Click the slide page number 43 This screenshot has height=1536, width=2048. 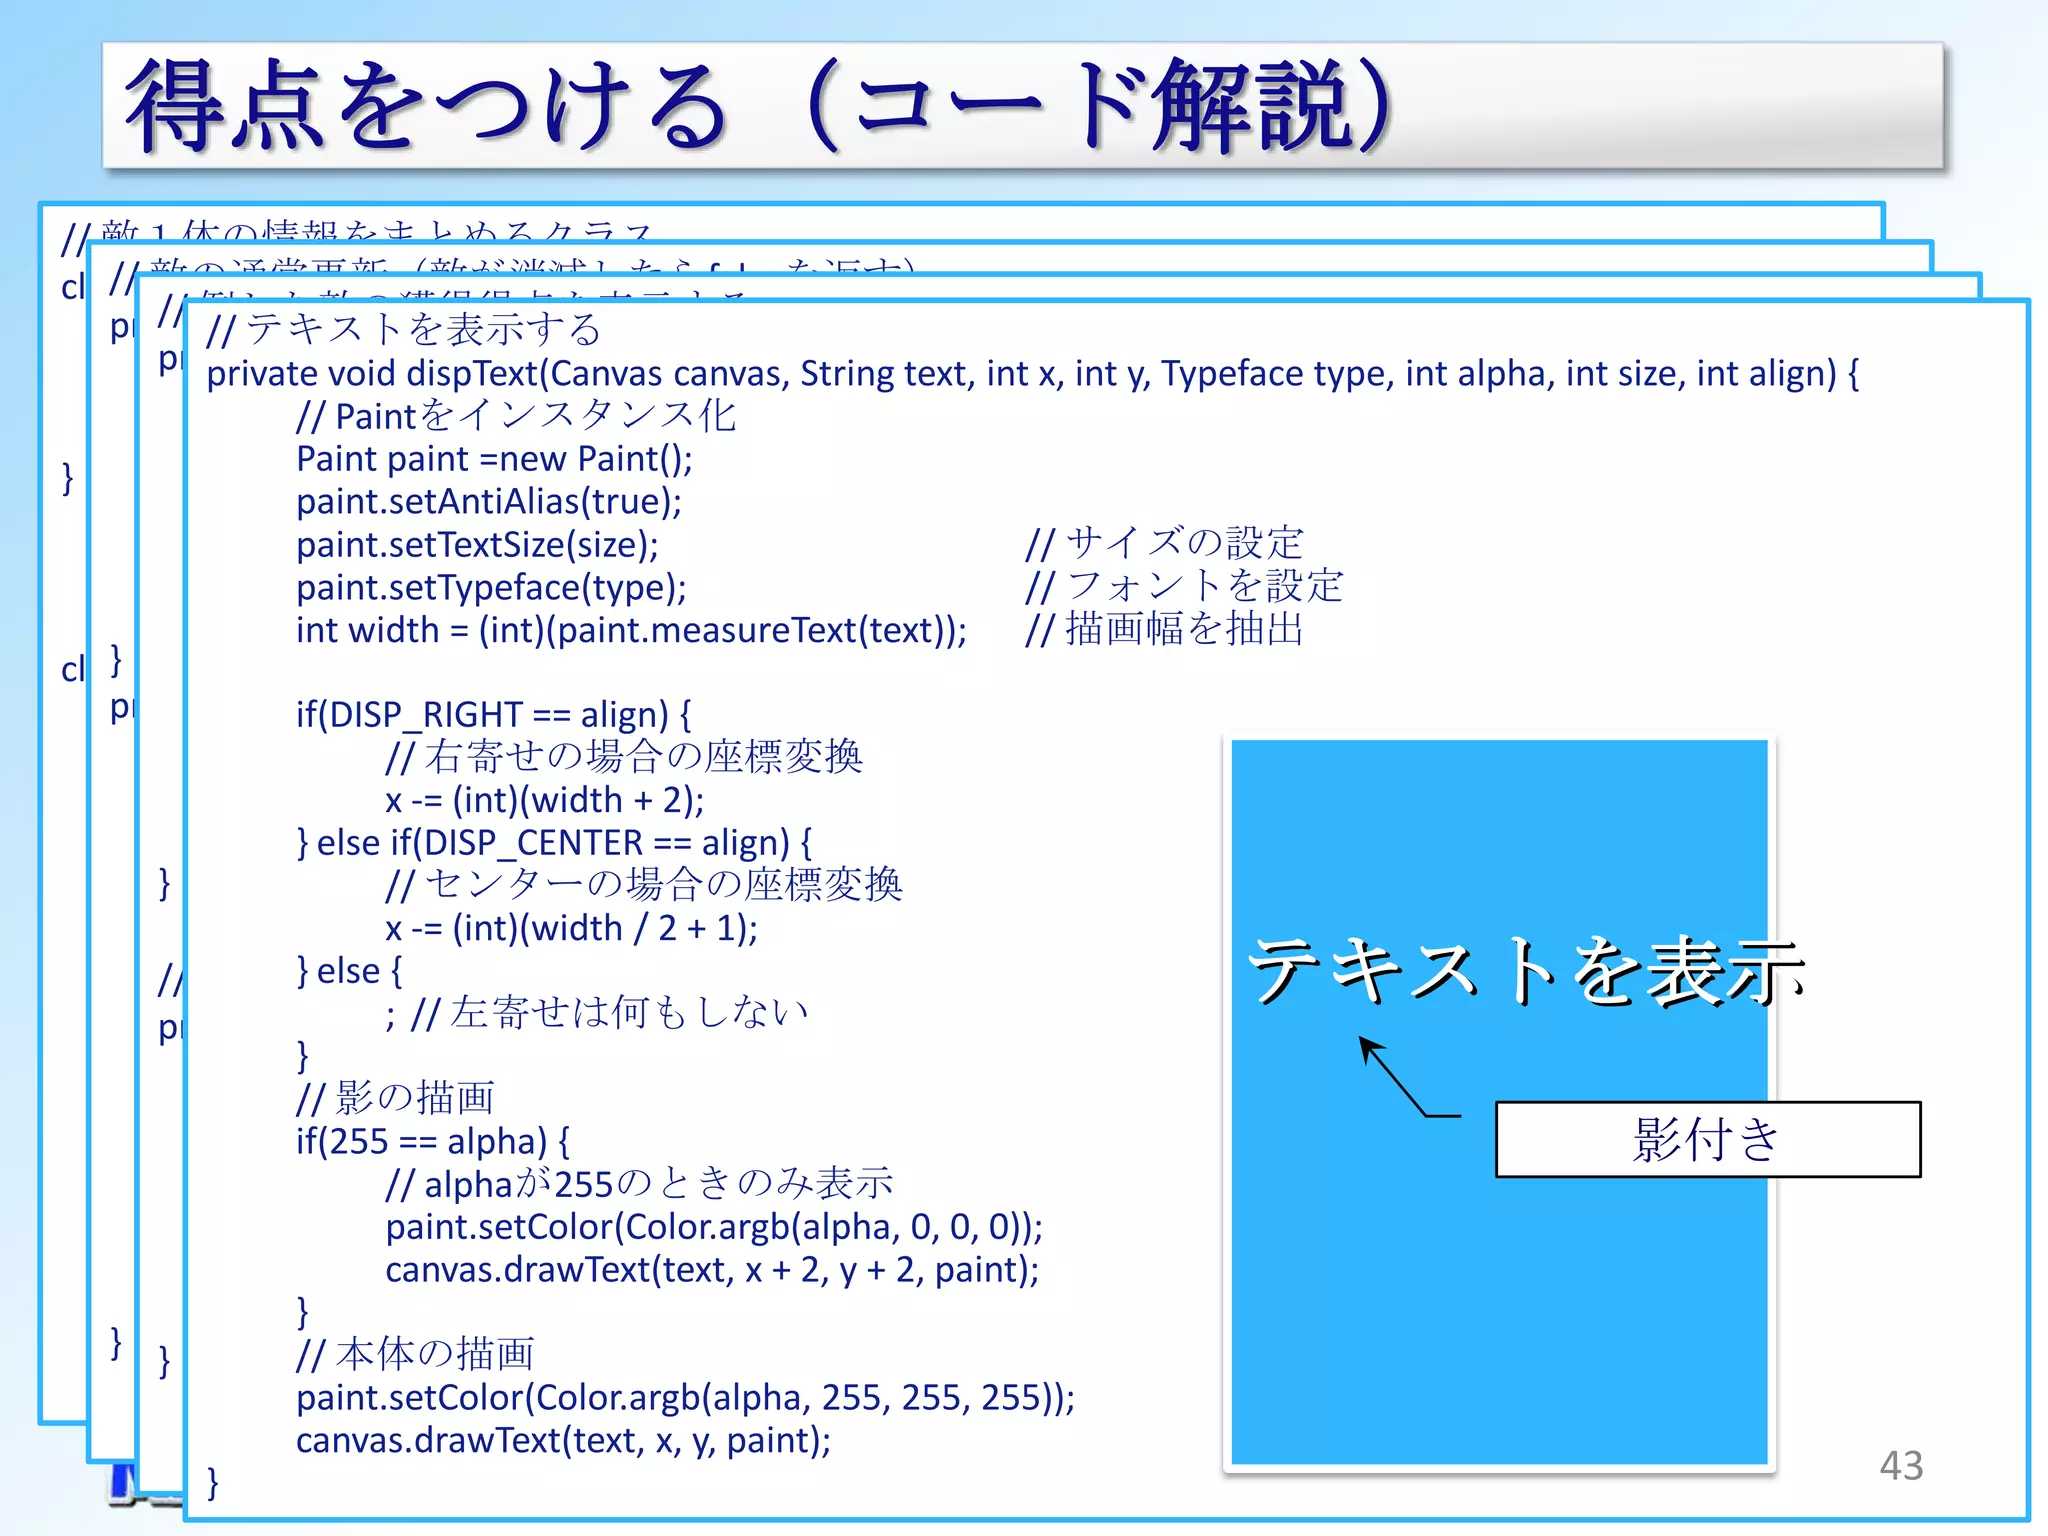[1901, 1466]
